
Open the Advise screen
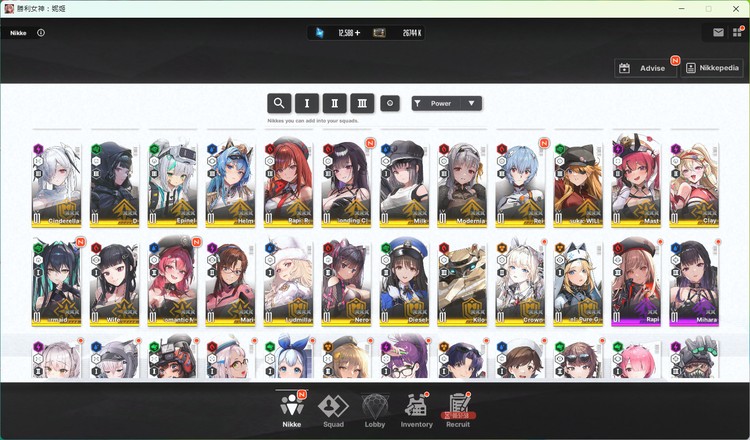645,68
